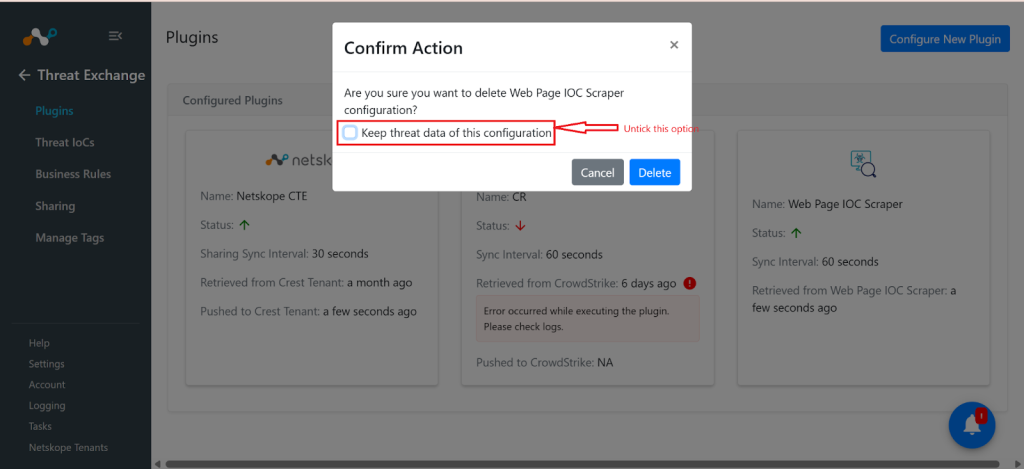The image size is (1024, 469).
Task: Open Netskope Tenants link
Action: pyautogui.click(x=68, y=447)
